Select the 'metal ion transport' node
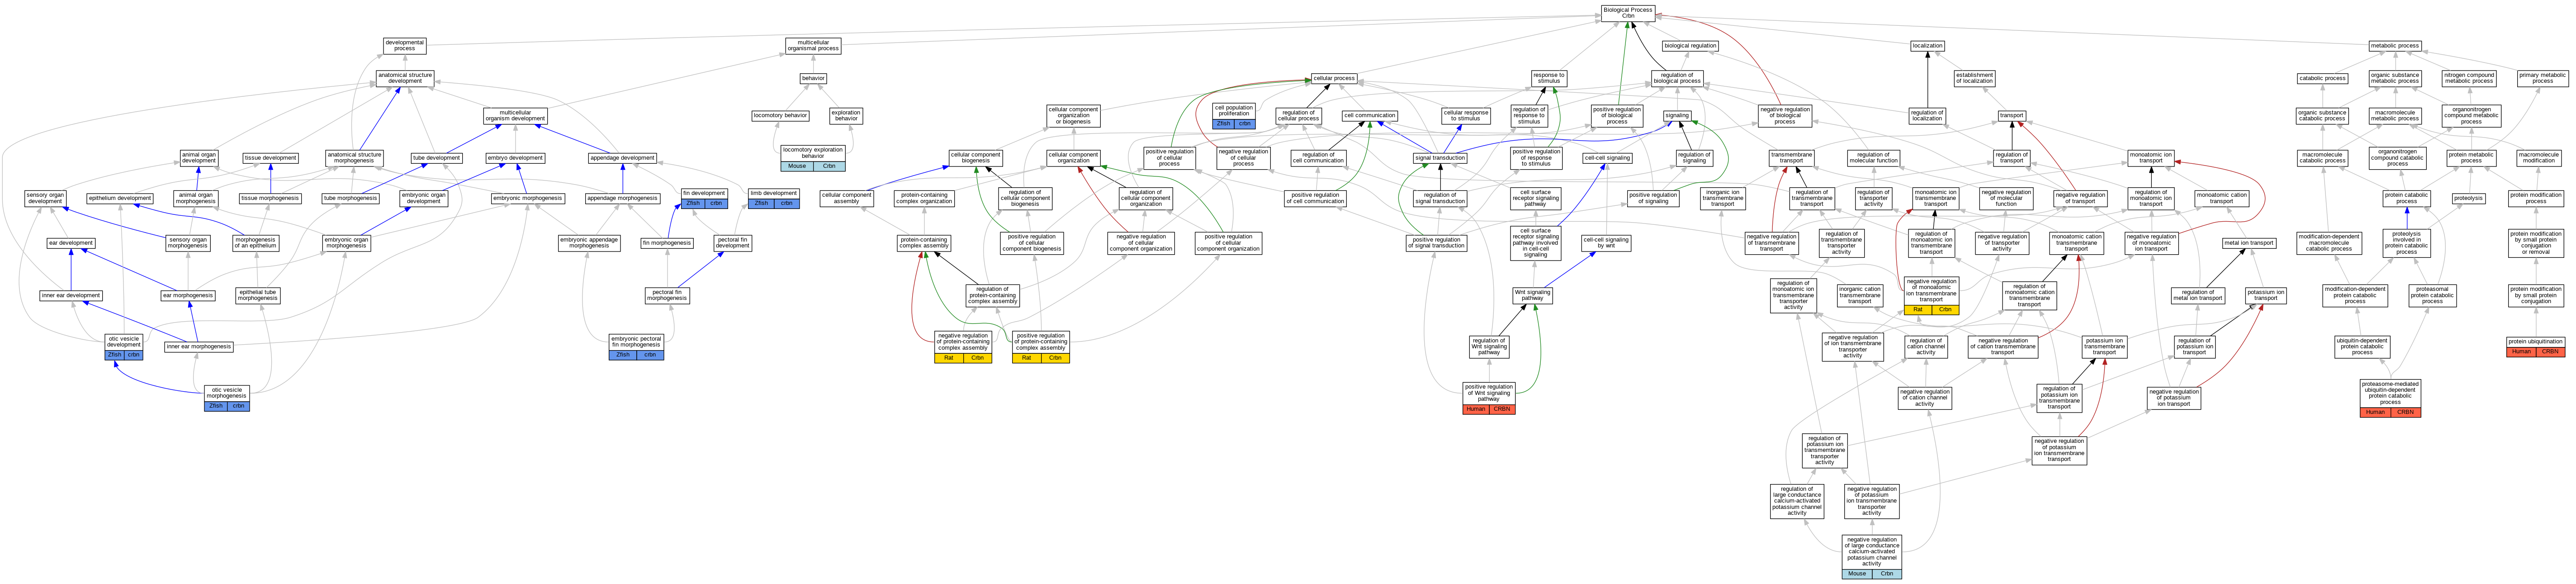 click(x=2248, y=243)
